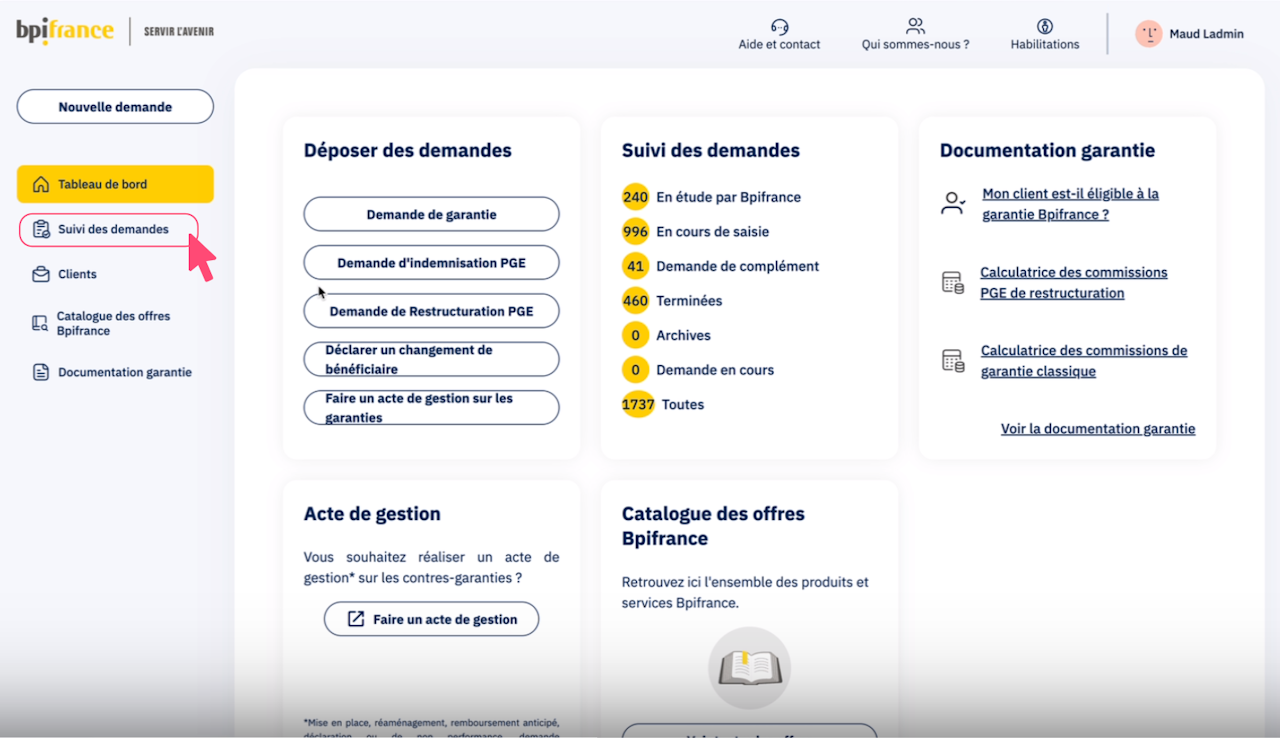Click the Faire un acte de gestion button
1280x738 pixels.
point(431,619)
